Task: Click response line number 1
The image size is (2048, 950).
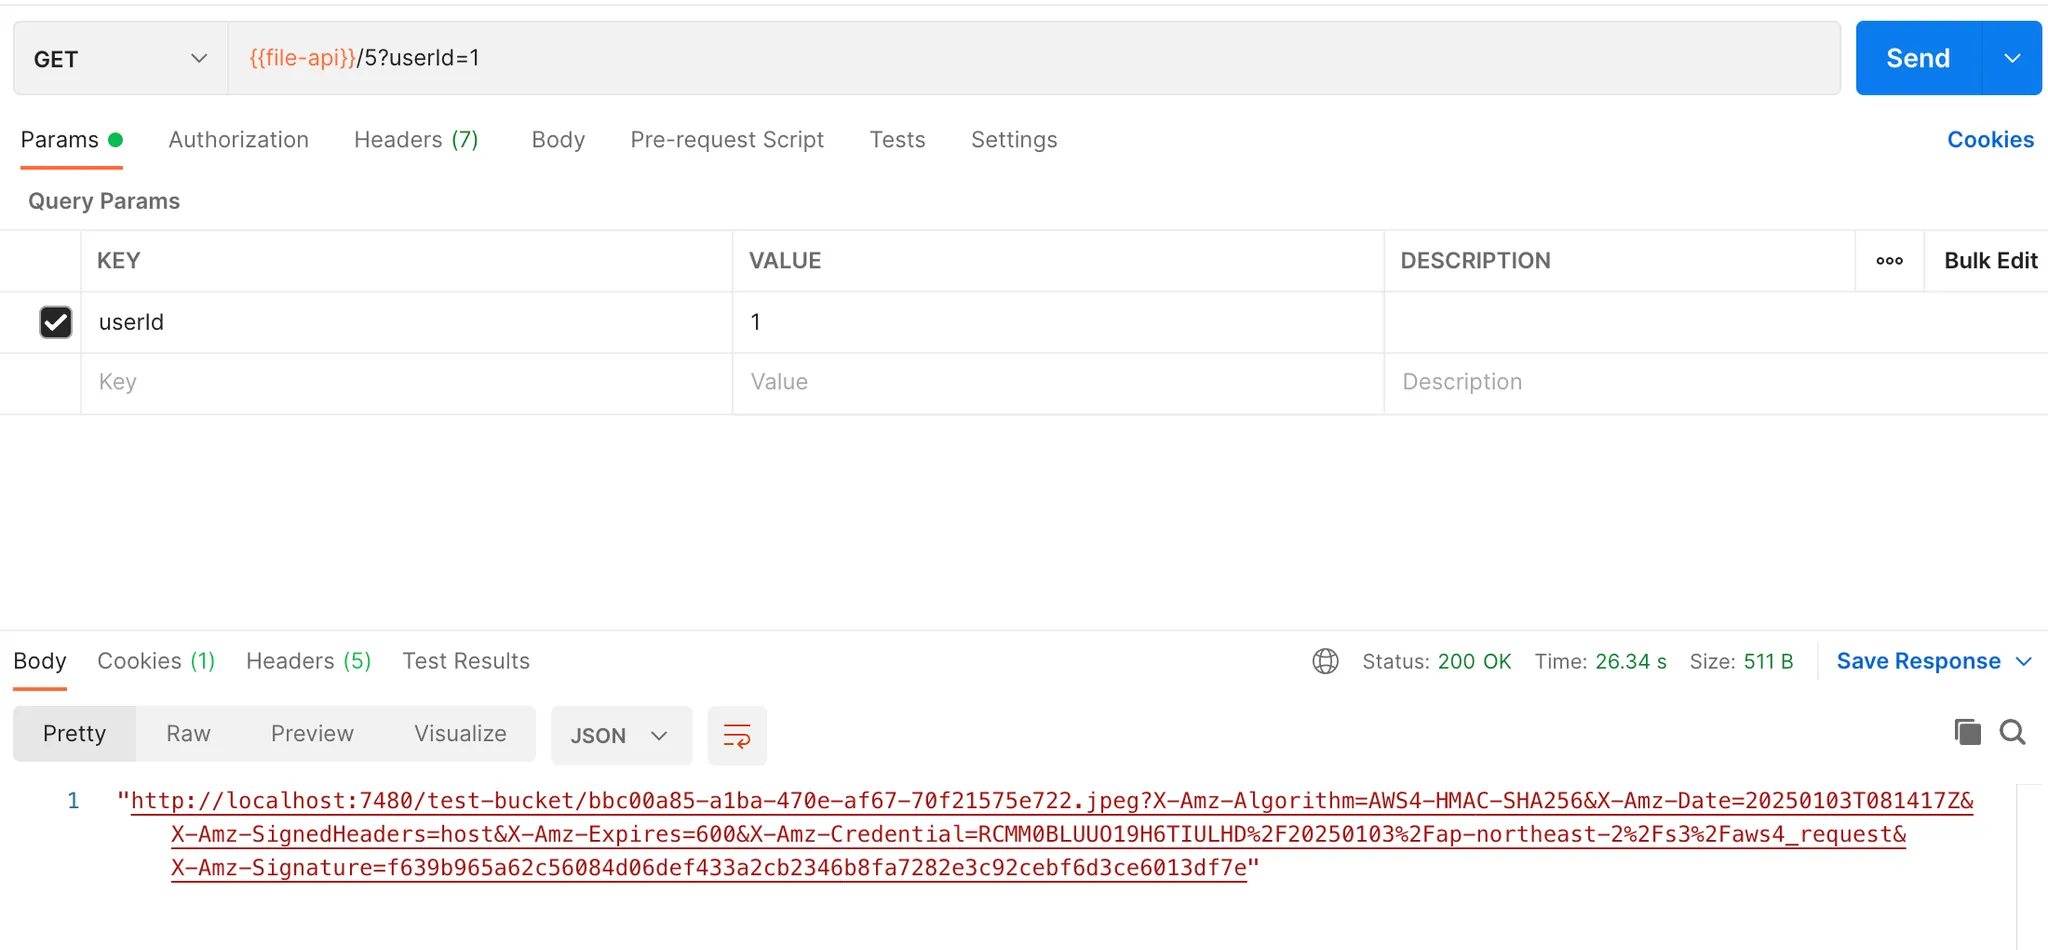Action: 73,801
